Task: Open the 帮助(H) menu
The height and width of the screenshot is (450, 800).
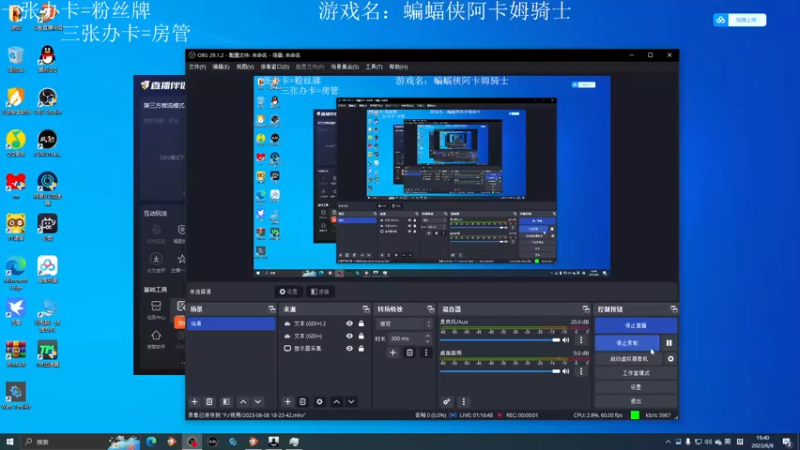Action: [x=398, y=67]
